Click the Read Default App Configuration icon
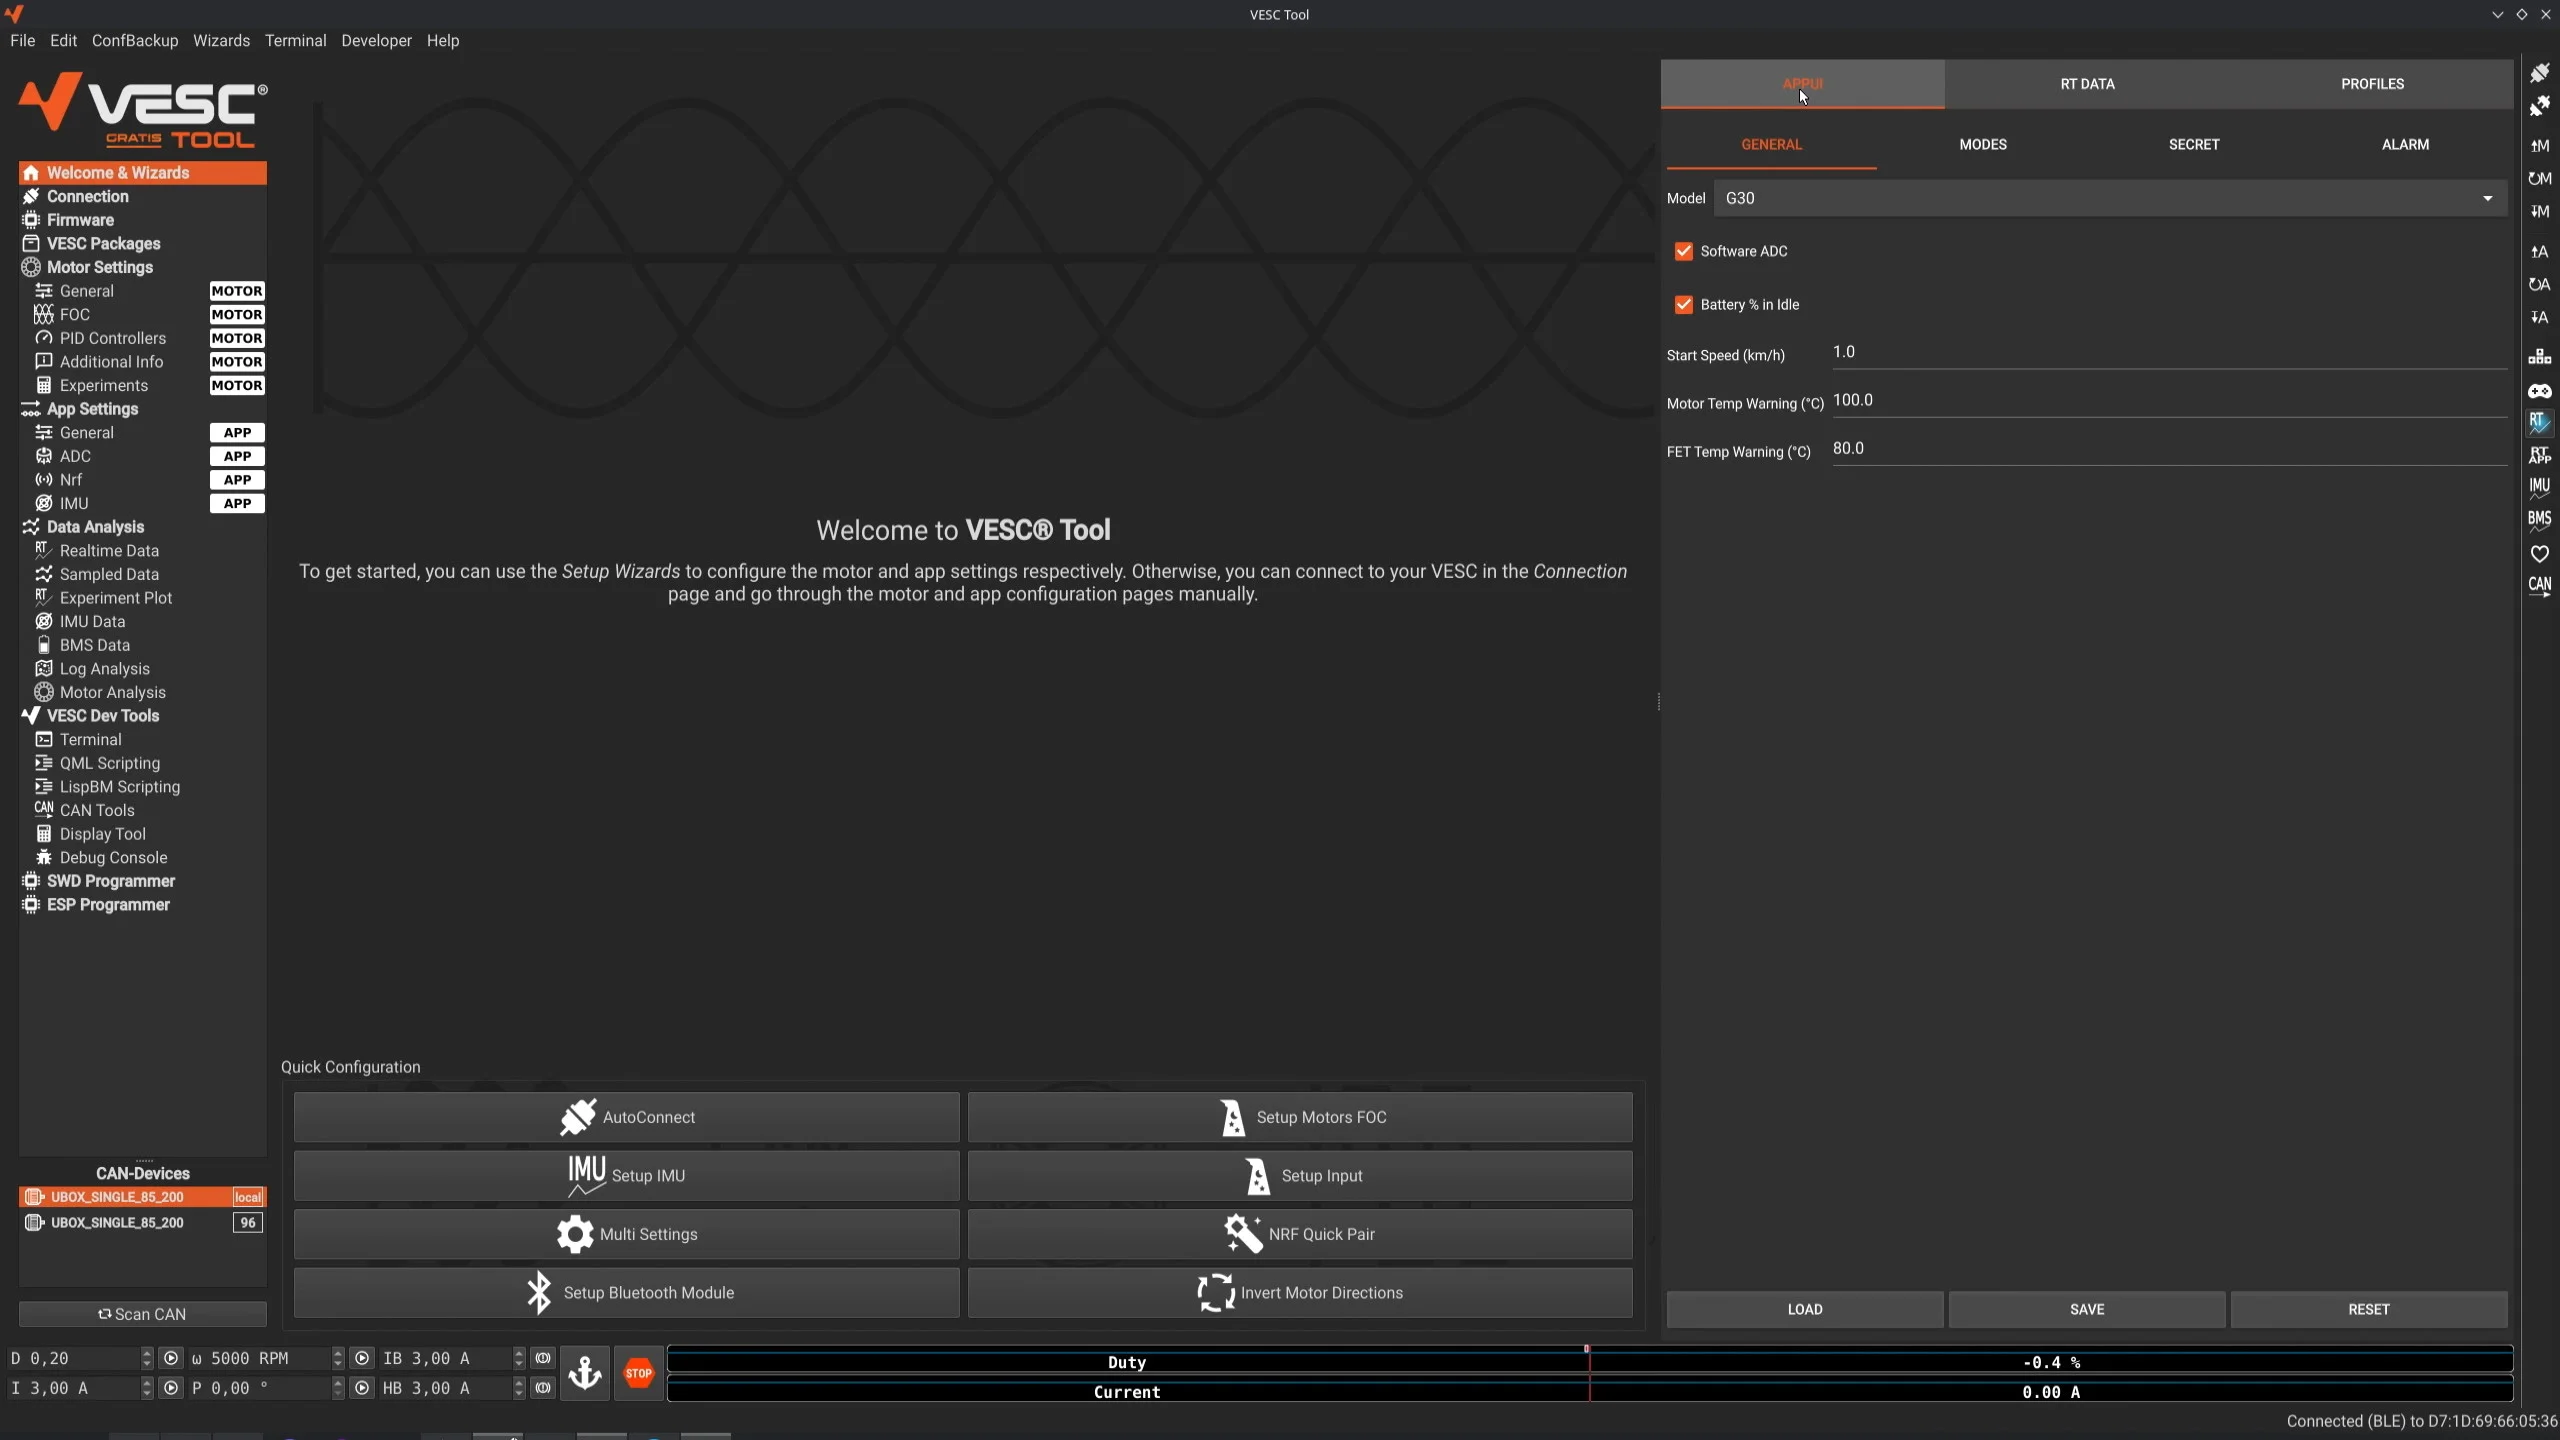Viewport: 2560px width, 1440px height. (x=2539, y=285)
